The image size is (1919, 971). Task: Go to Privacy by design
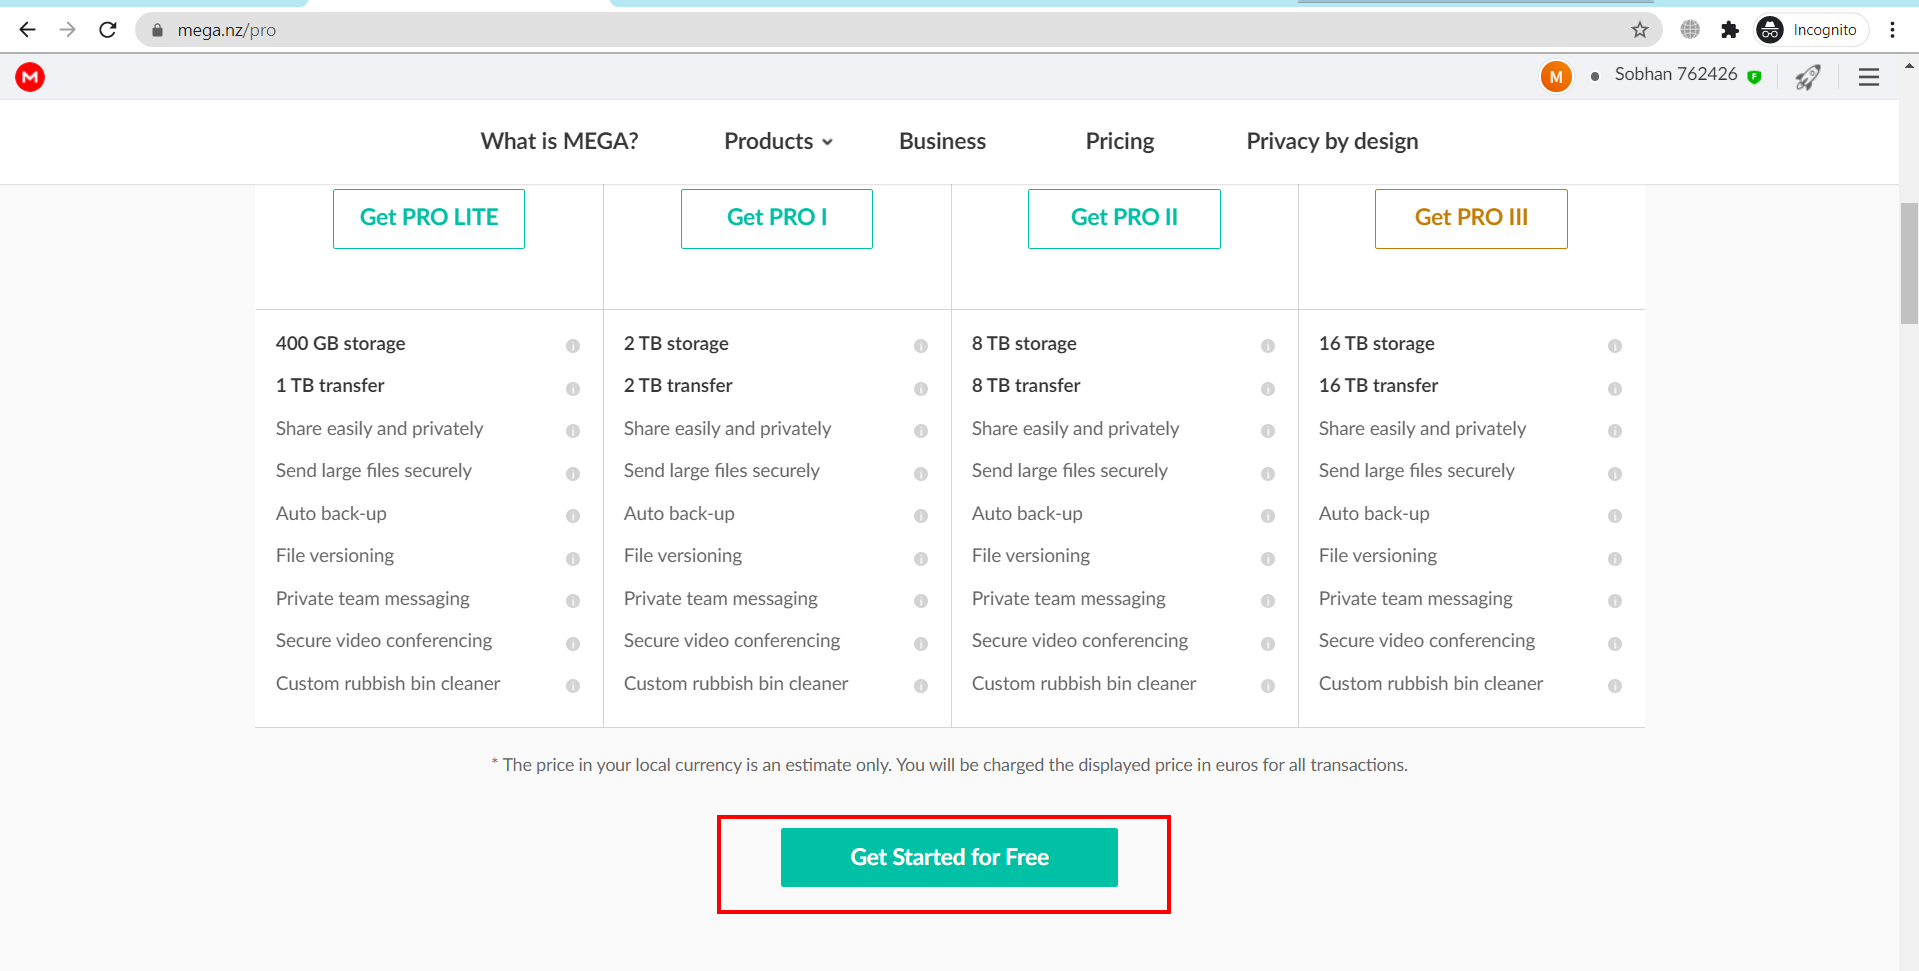(1331, 141)
